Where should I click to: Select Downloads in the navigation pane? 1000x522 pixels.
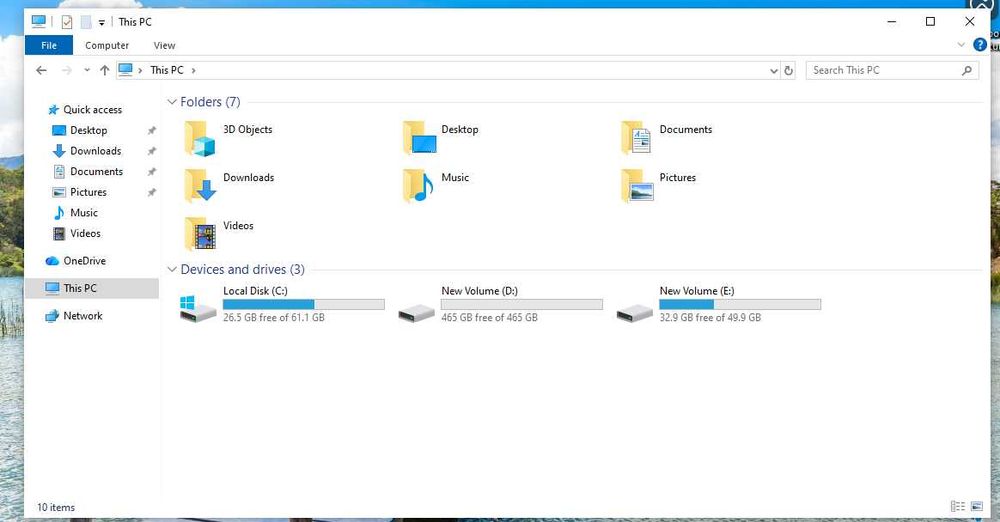pos(95,151)
